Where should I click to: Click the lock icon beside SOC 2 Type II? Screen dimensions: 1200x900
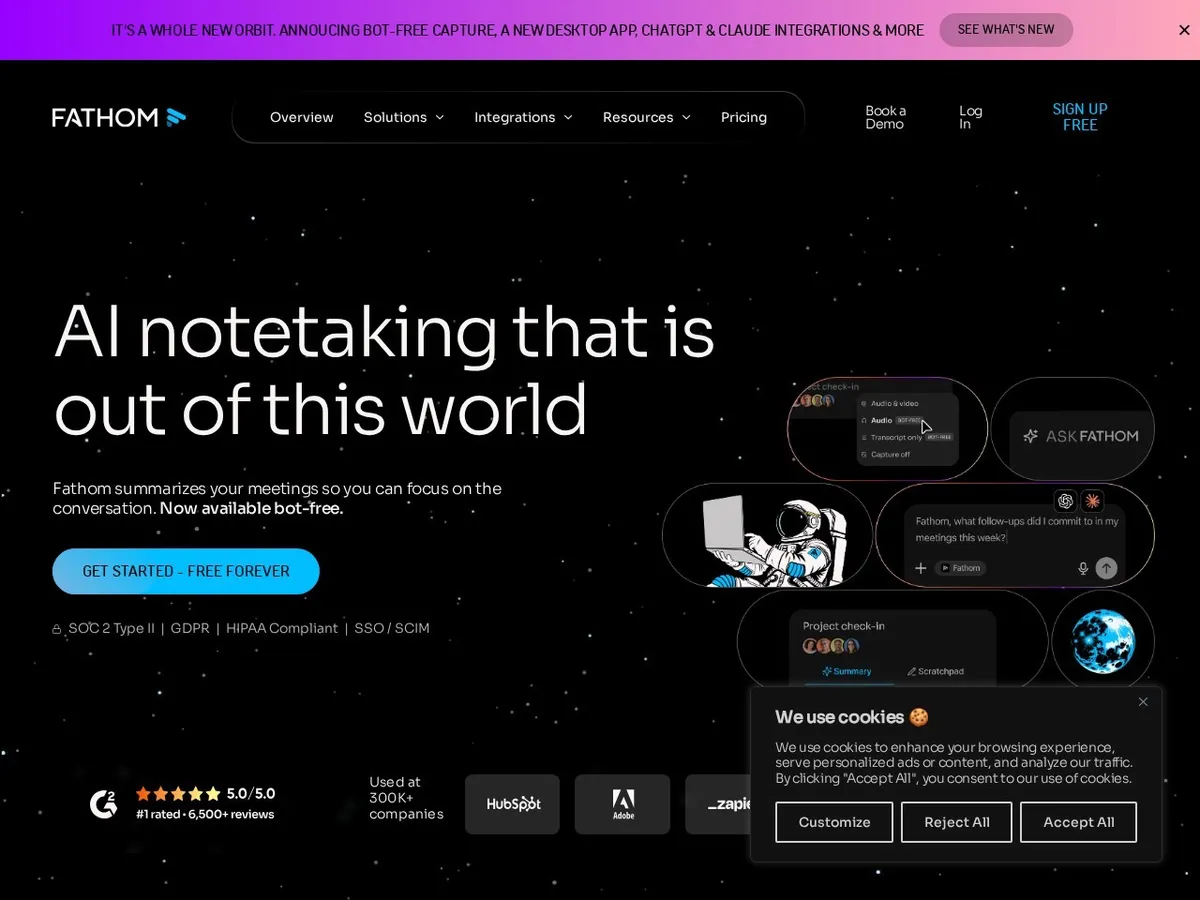point(57,629)
